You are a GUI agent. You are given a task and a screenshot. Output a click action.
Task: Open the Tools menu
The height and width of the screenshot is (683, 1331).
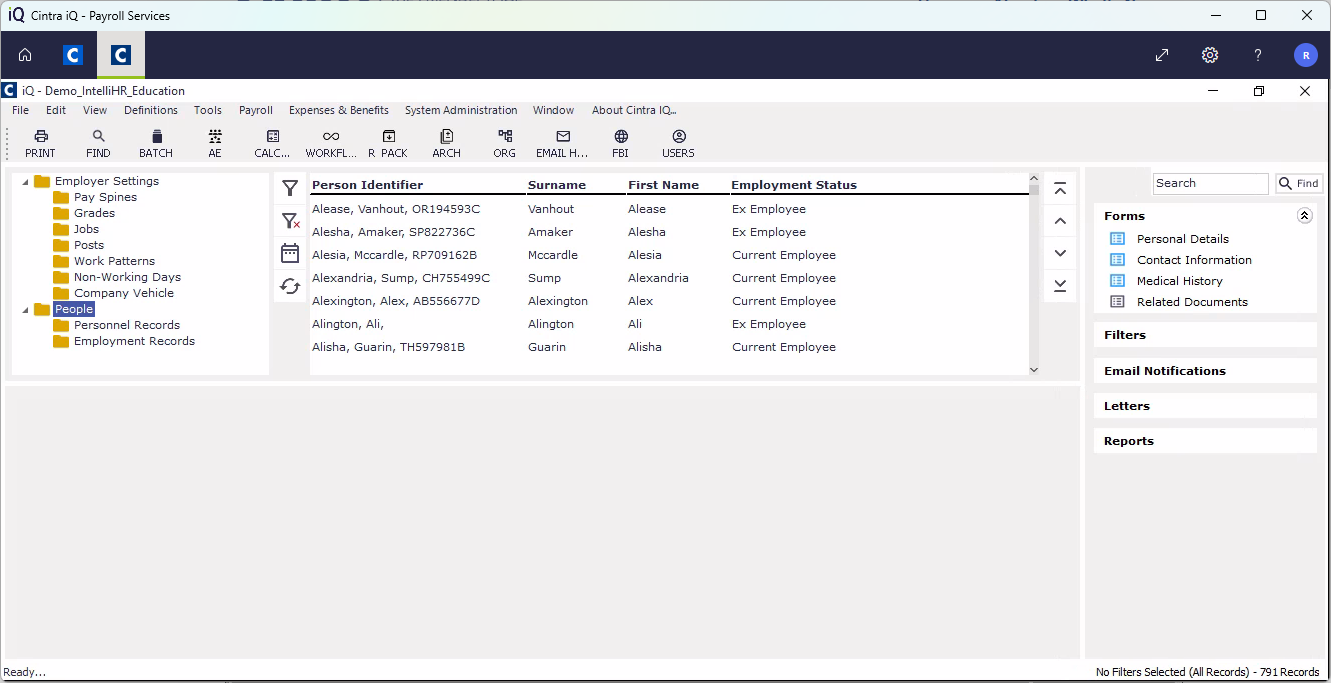(x=208, y=110)
